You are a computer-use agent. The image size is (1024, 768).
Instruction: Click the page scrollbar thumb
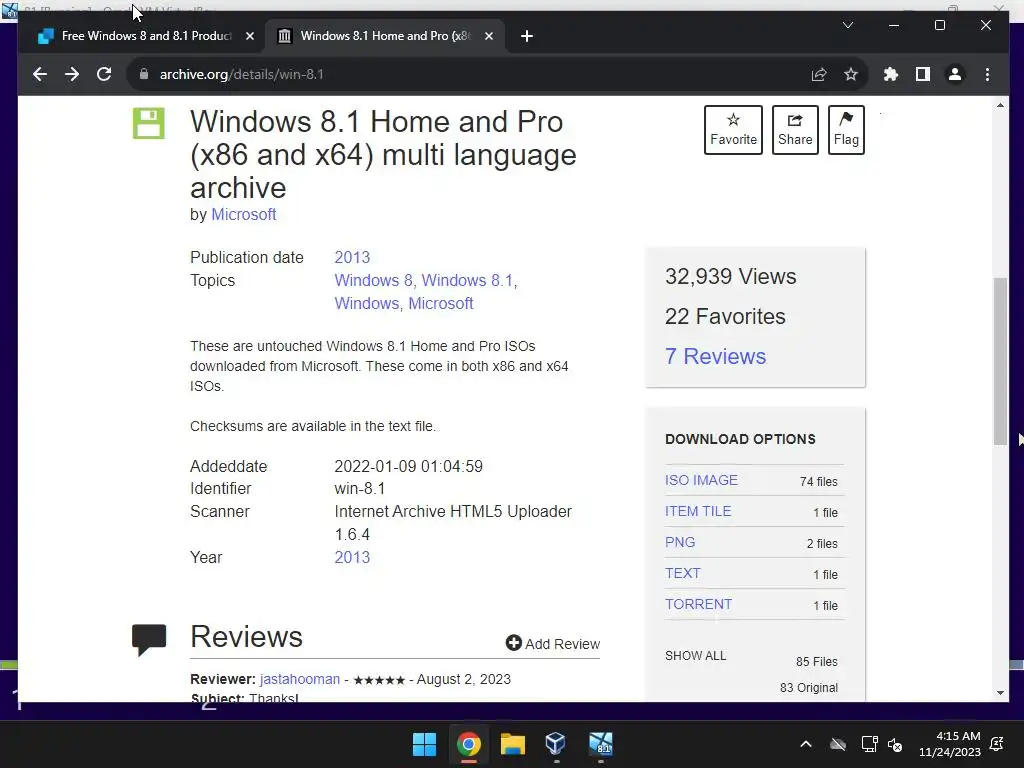[x=1000, y=361]
